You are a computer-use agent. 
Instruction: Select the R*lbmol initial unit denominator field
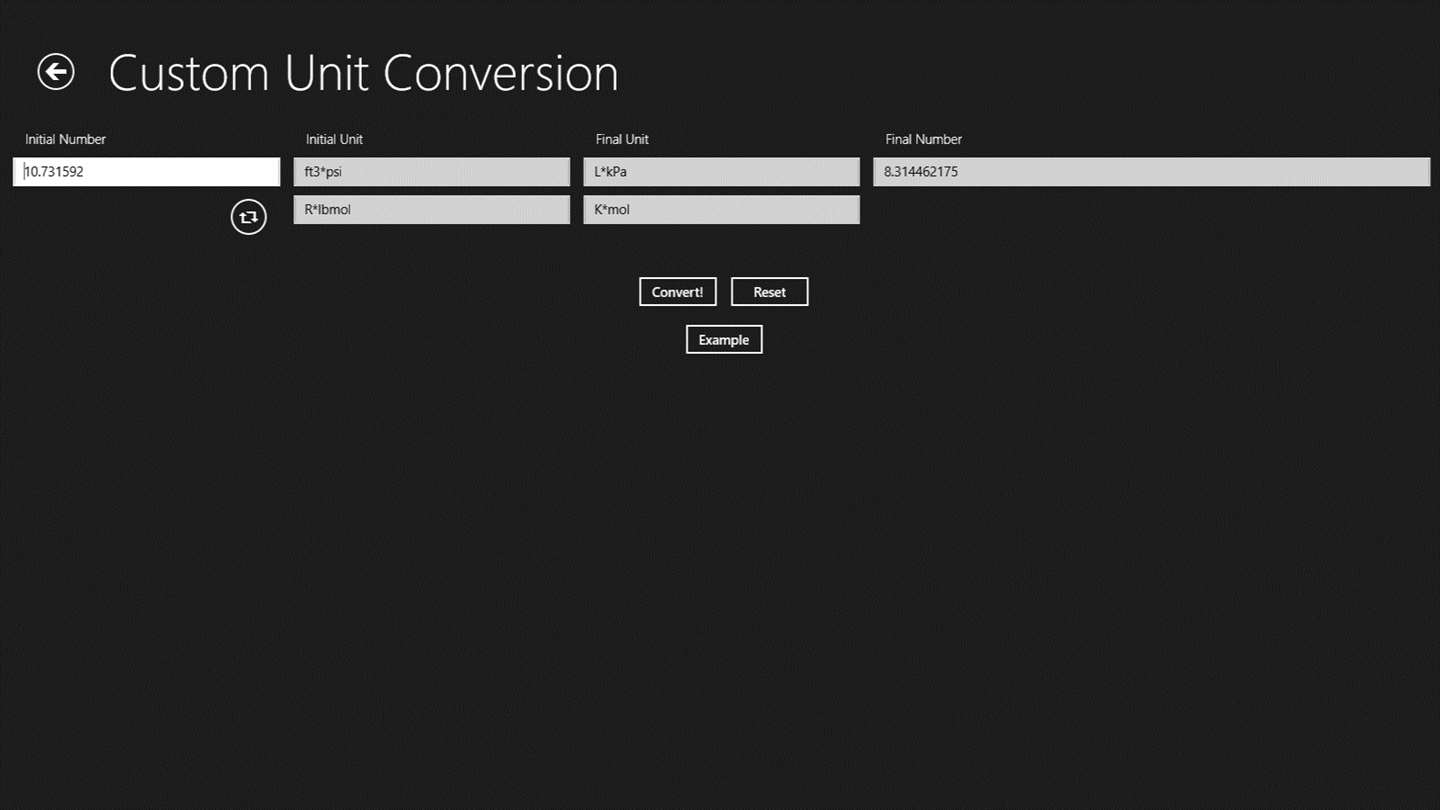(432, 210)
